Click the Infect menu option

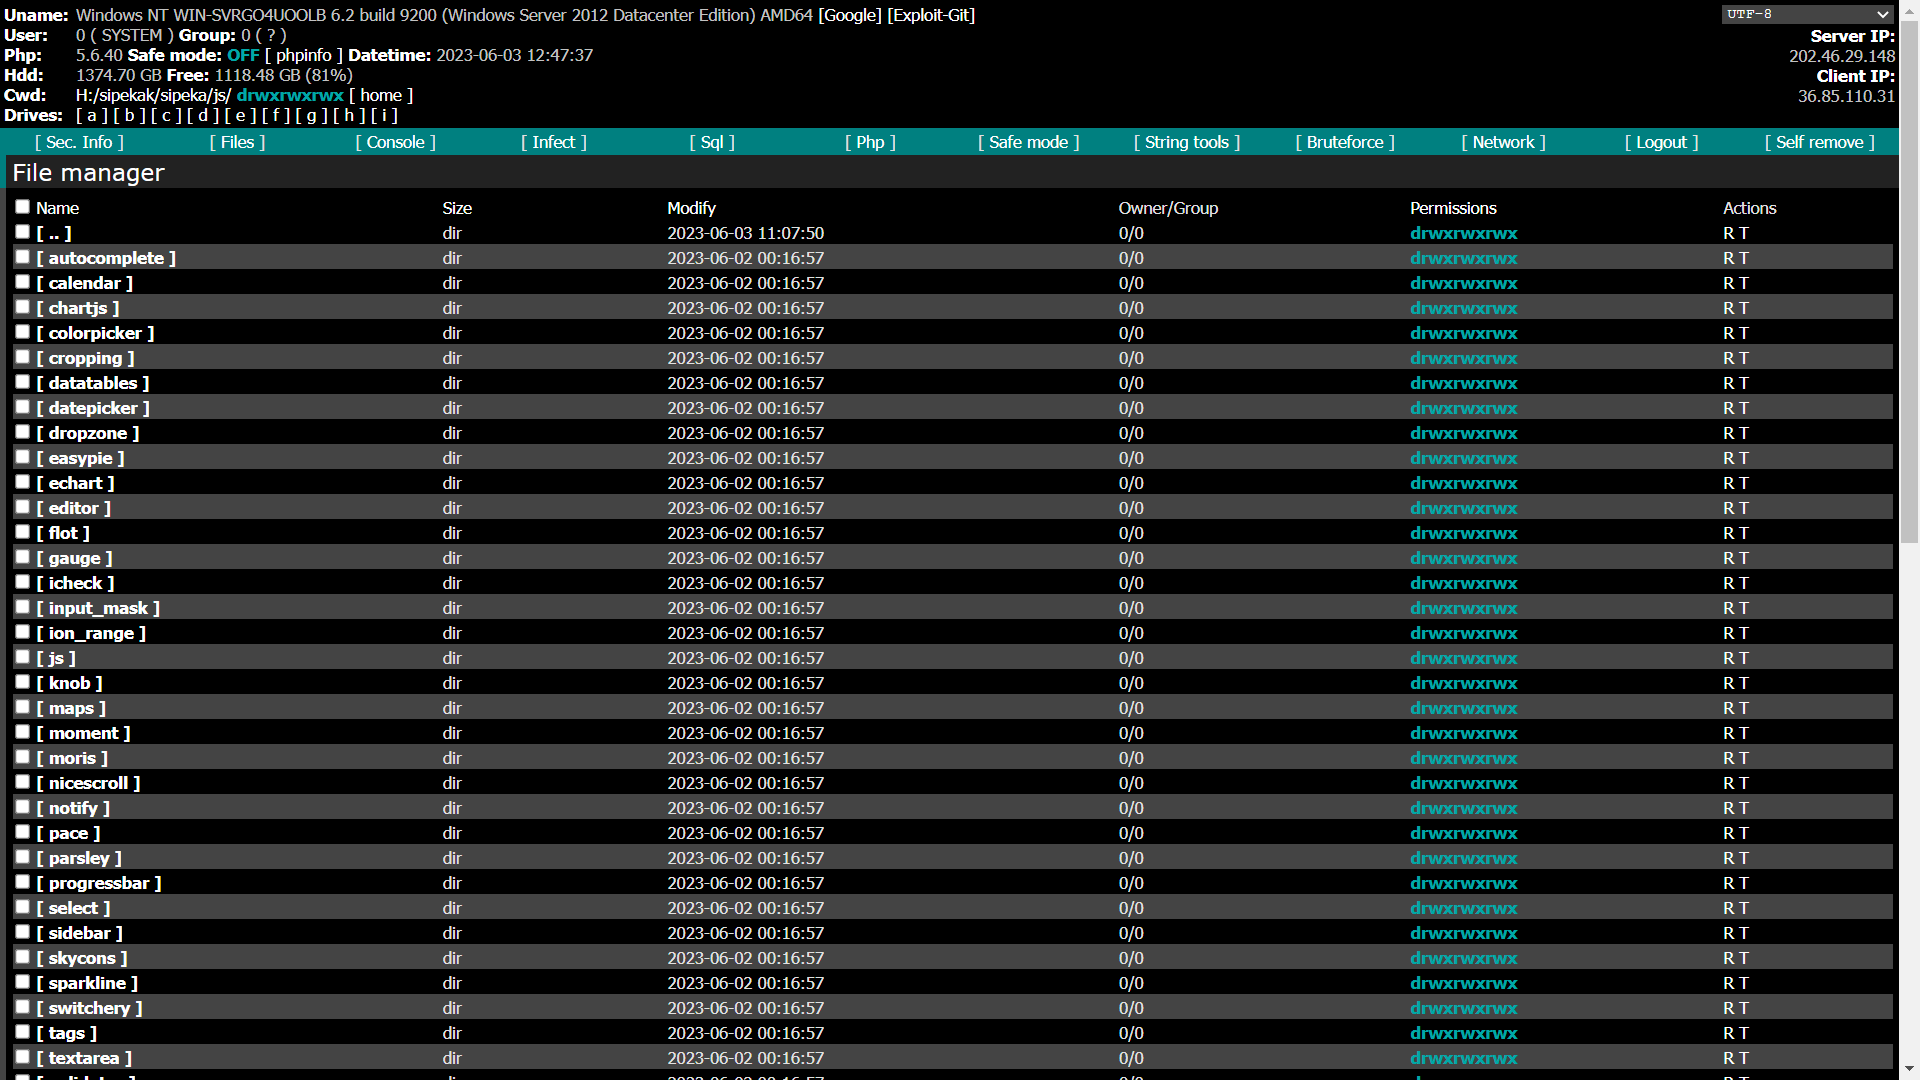[555, 140]
